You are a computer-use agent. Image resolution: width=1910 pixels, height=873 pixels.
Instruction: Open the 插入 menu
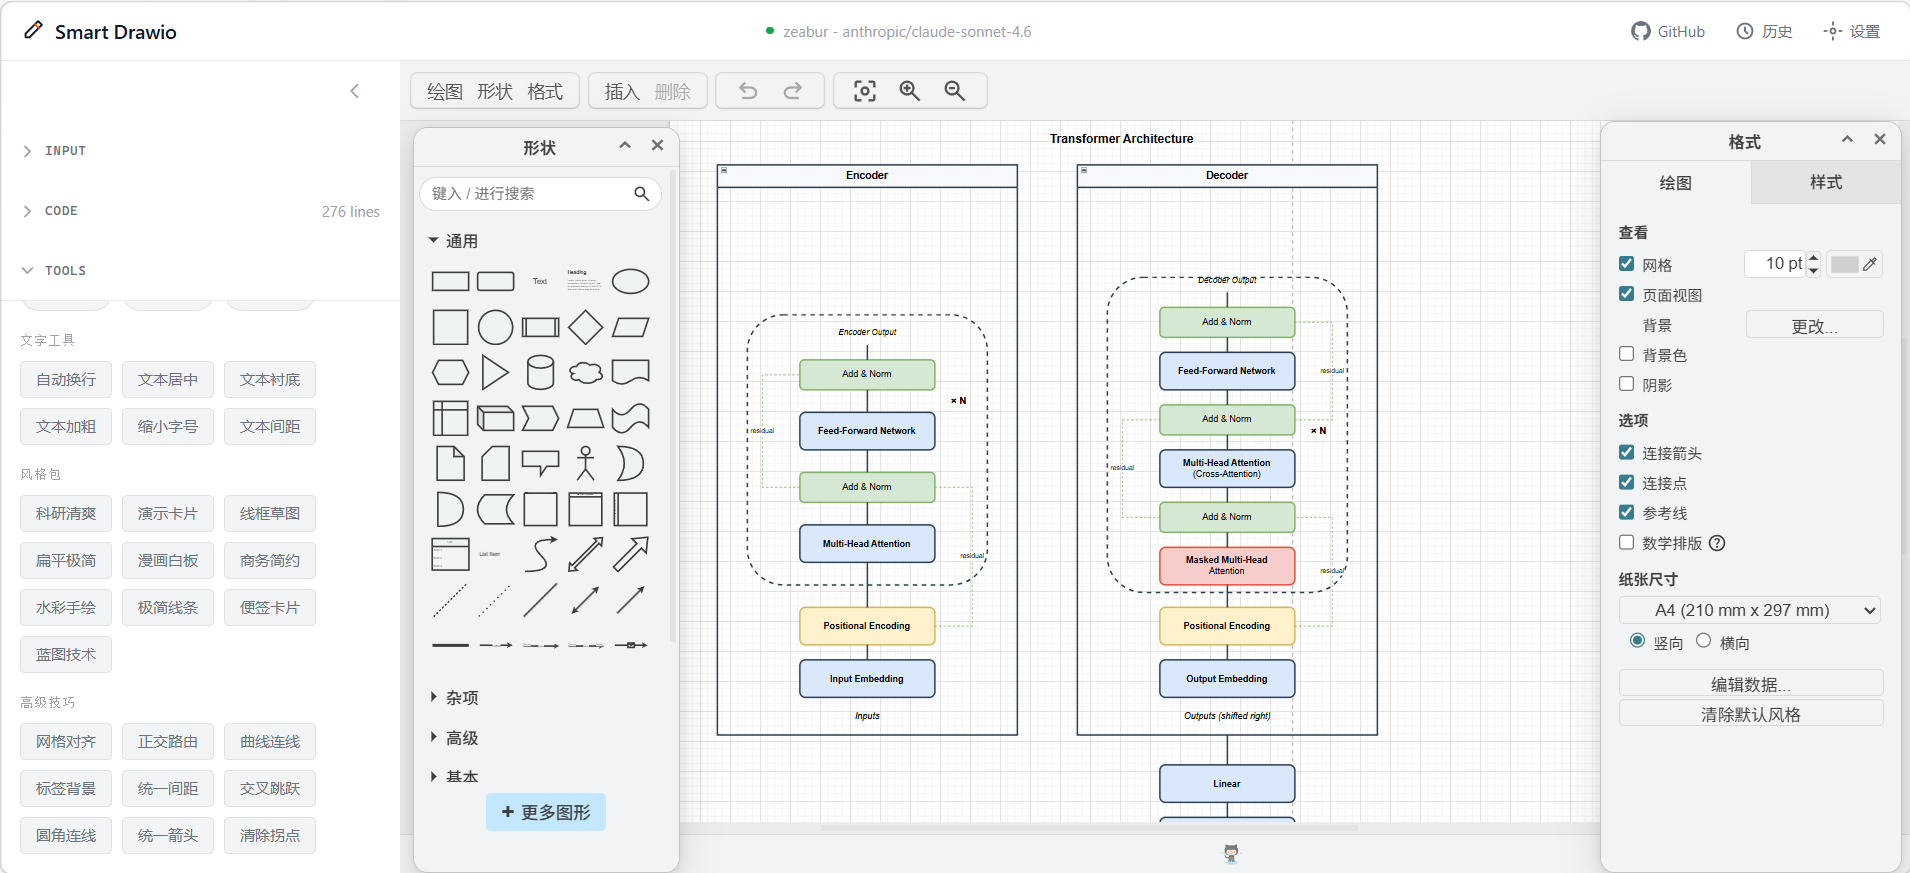[622, 92]
